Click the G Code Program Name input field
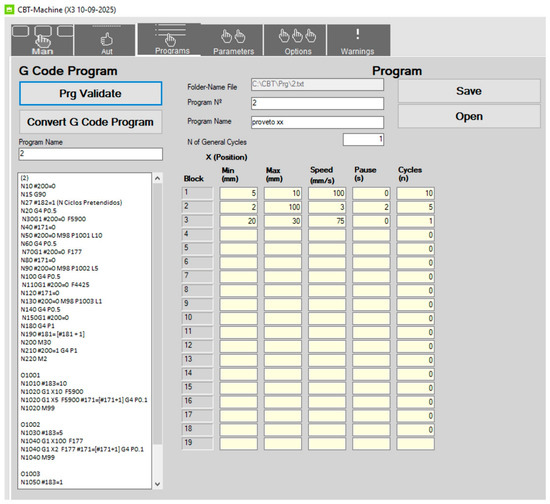The width and height of the screenshot is (550, 504). click(x=90, y=154)
